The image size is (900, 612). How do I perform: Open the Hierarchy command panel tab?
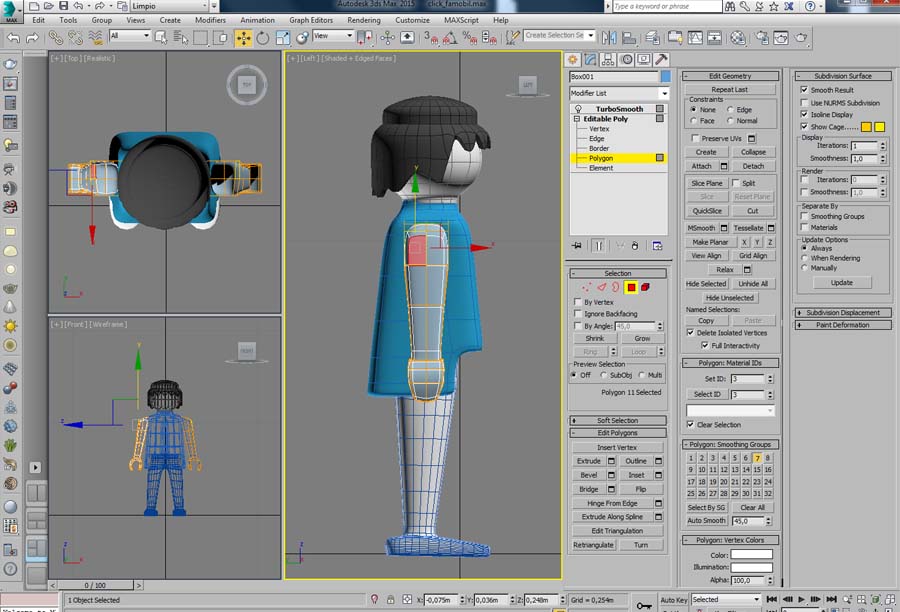pyautogui.click(x=609, y=60)
